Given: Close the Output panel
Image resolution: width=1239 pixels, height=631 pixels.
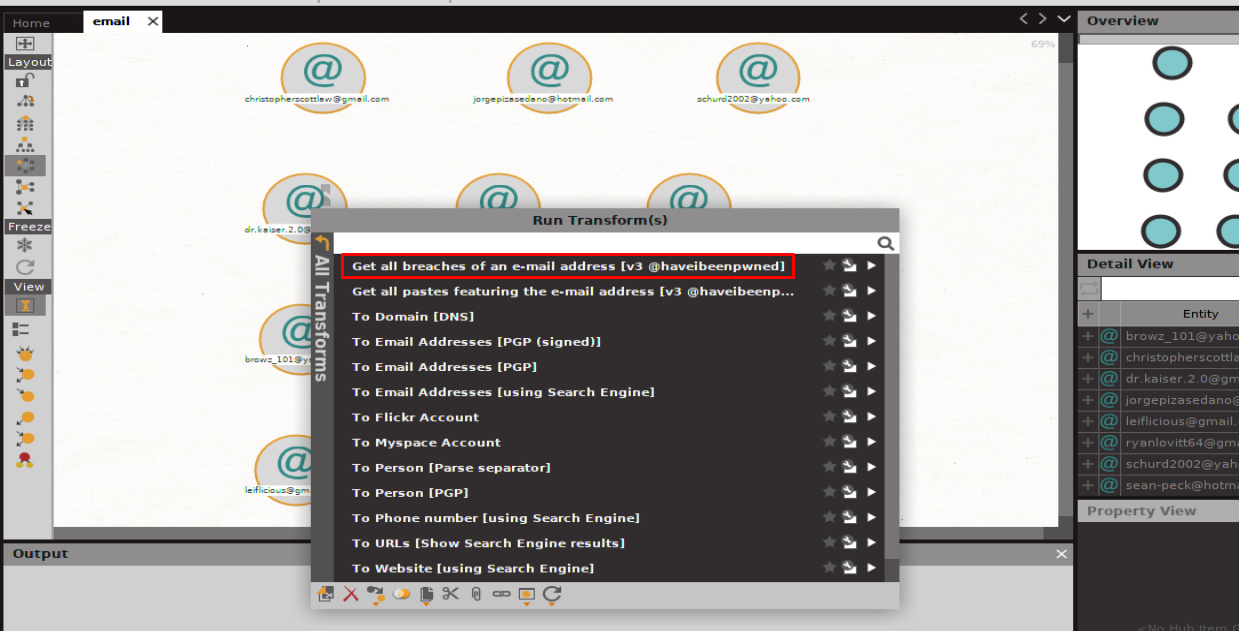Looking at the screenshot, I should (x=1062, y=554).
